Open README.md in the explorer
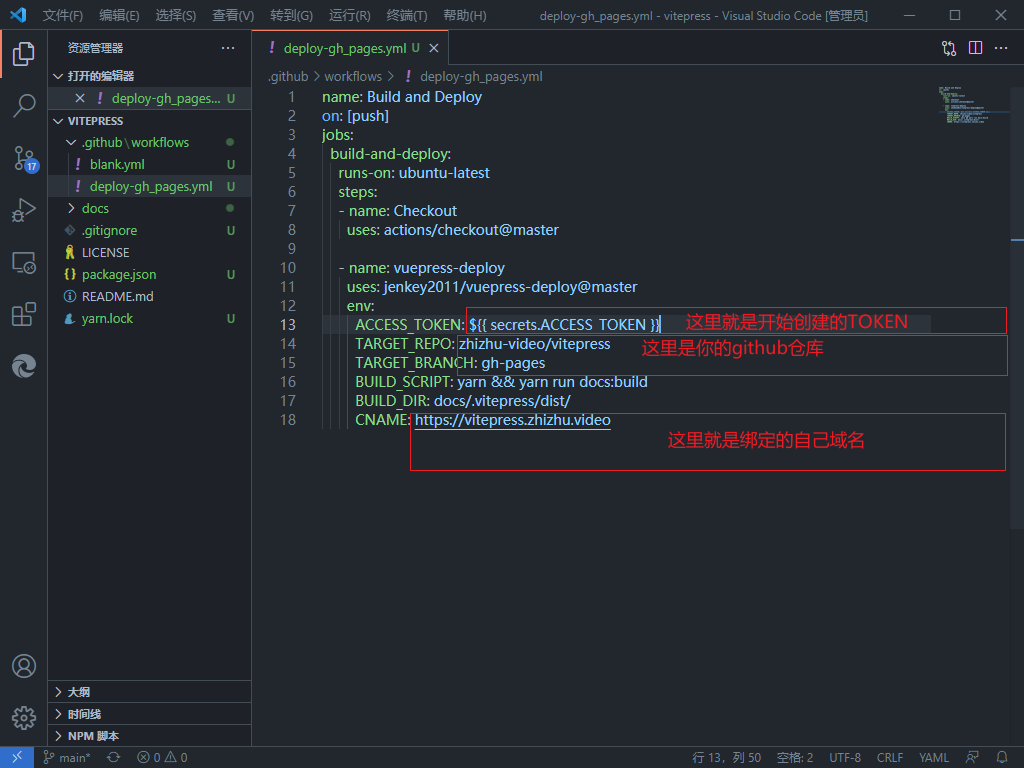Screen dimensions: 1024x768 pos(150,296)
